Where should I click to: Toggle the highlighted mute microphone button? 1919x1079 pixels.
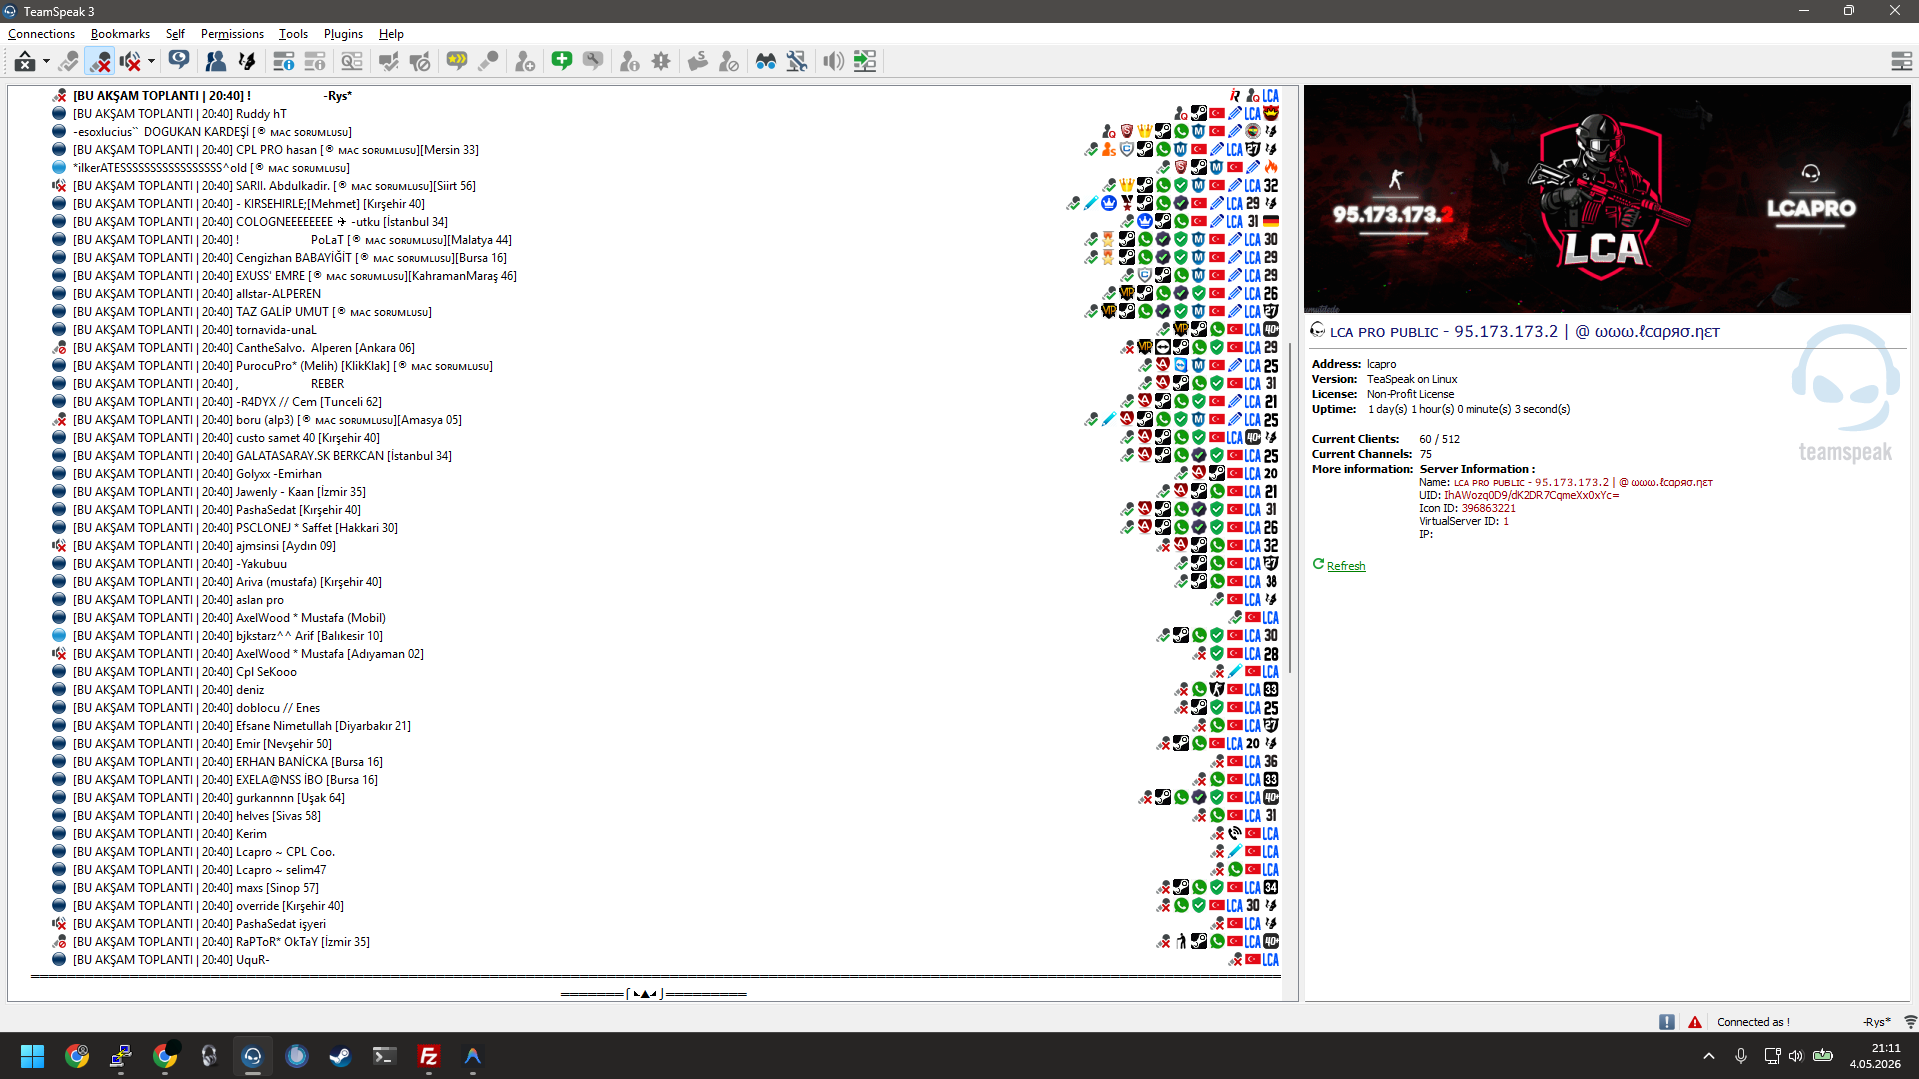click(99, 61)
